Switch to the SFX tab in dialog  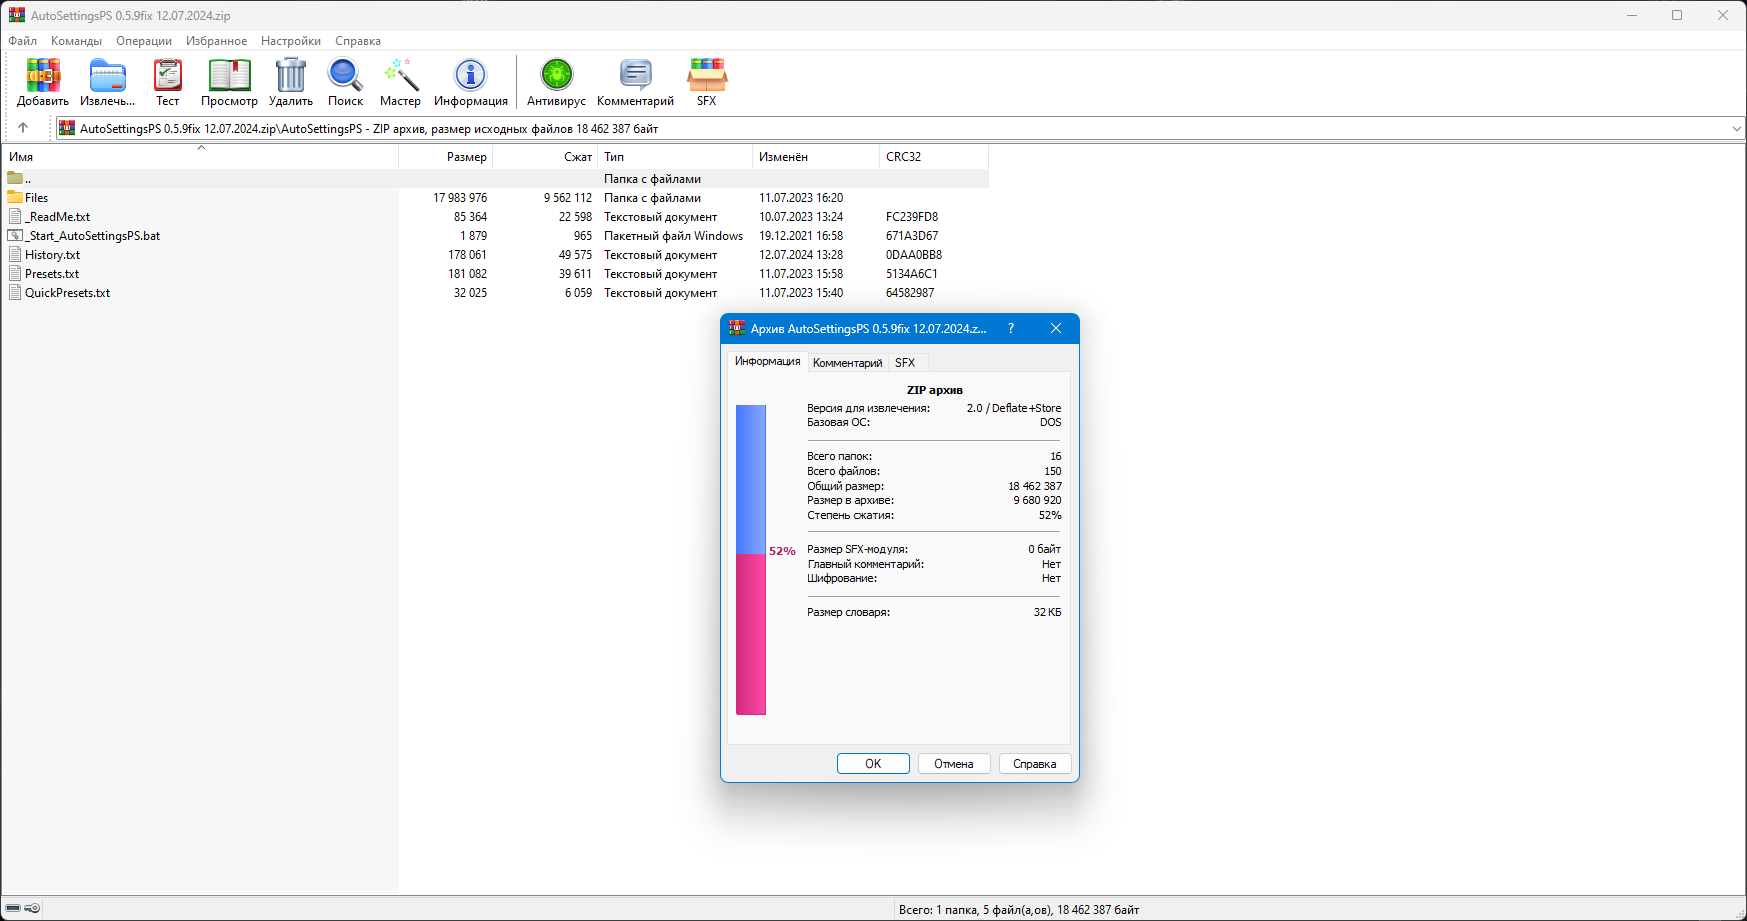pos(905,363)
